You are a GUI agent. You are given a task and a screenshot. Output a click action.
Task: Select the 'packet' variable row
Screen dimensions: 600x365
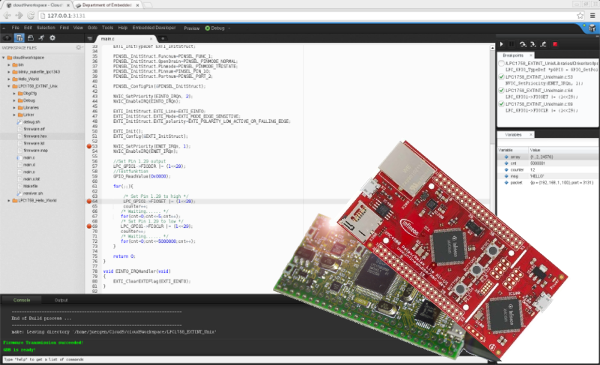click(x=548, y=183)
